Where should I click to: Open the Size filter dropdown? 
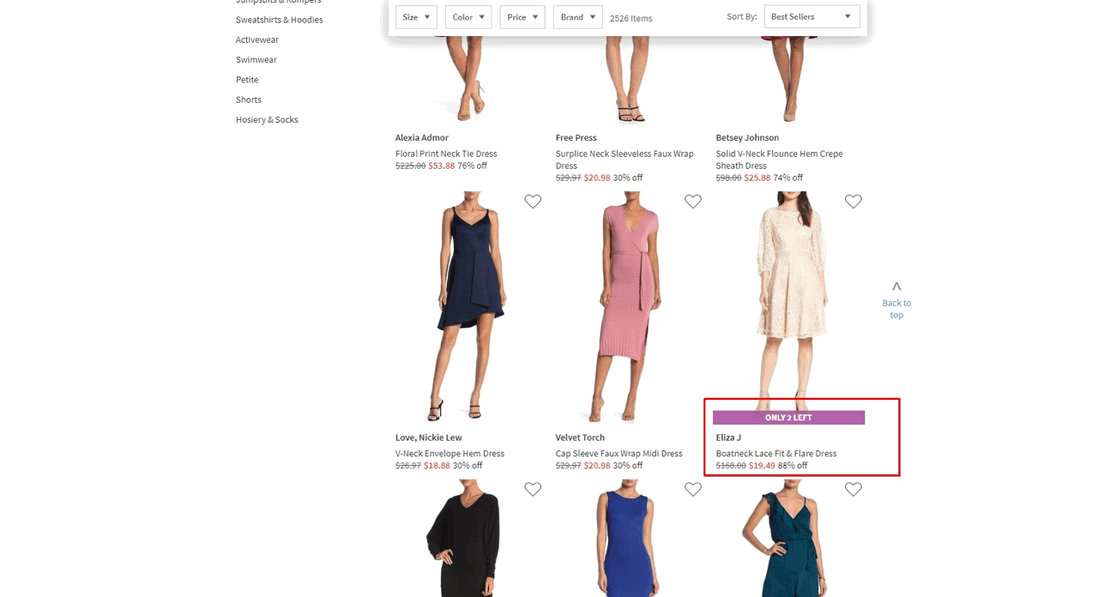[x=416, y=16]
